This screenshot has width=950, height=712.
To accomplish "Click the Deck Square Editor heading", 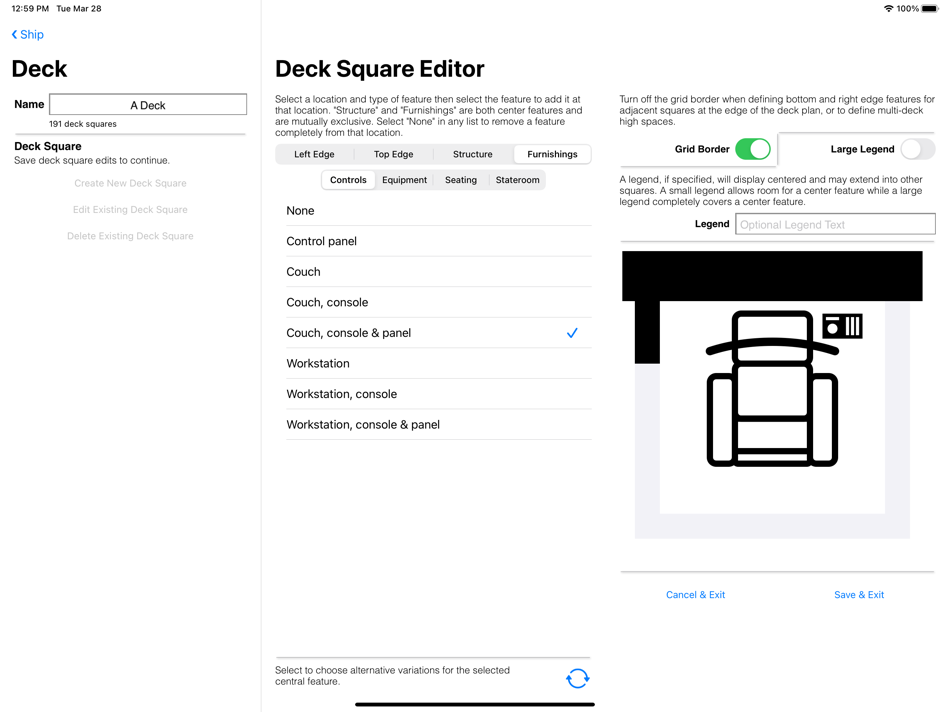I will pyautogui.click(x=380, y=69).
